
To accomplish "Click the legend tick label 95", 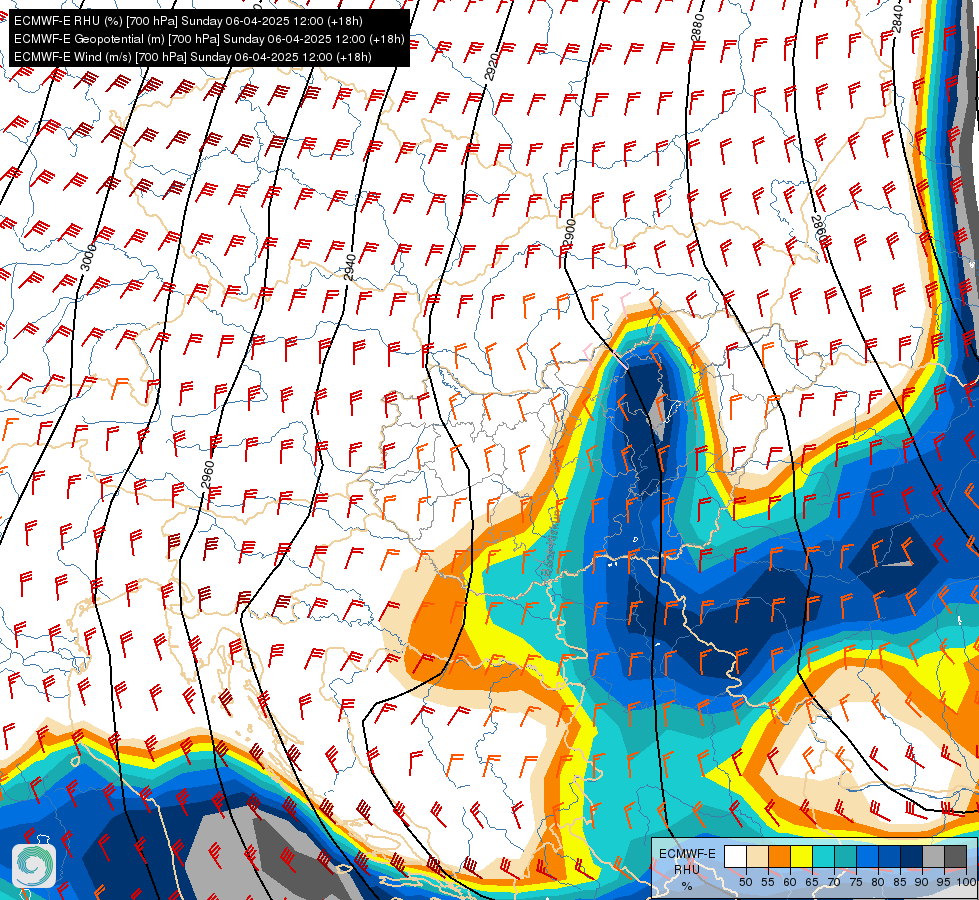I will (943, 882).
